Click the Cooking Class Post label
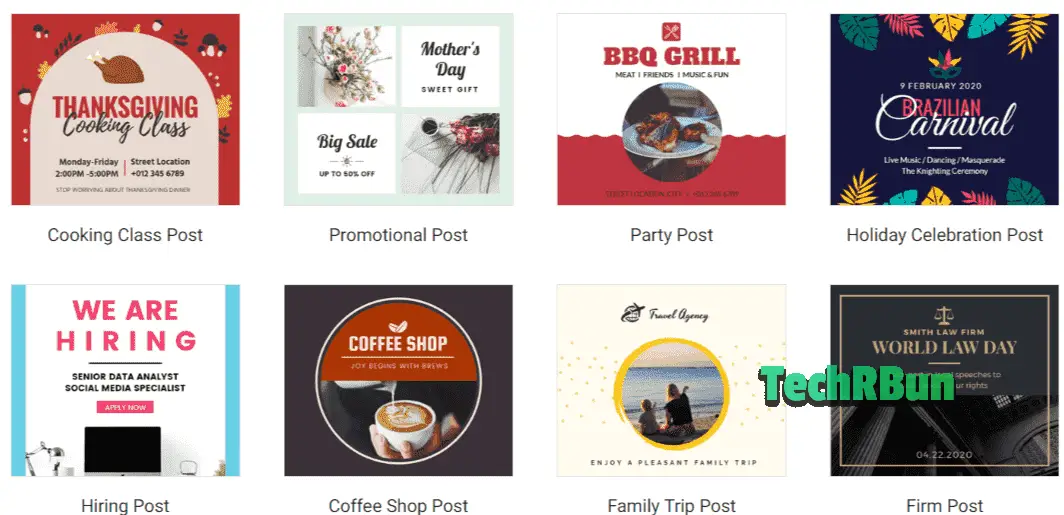This screenshot has width=1064, height=515. pos(126,235)
